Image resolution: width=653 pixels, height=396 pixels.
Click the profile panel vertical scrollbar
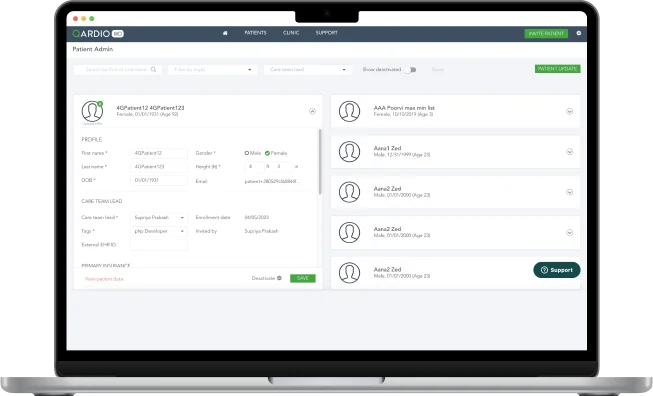320,162
